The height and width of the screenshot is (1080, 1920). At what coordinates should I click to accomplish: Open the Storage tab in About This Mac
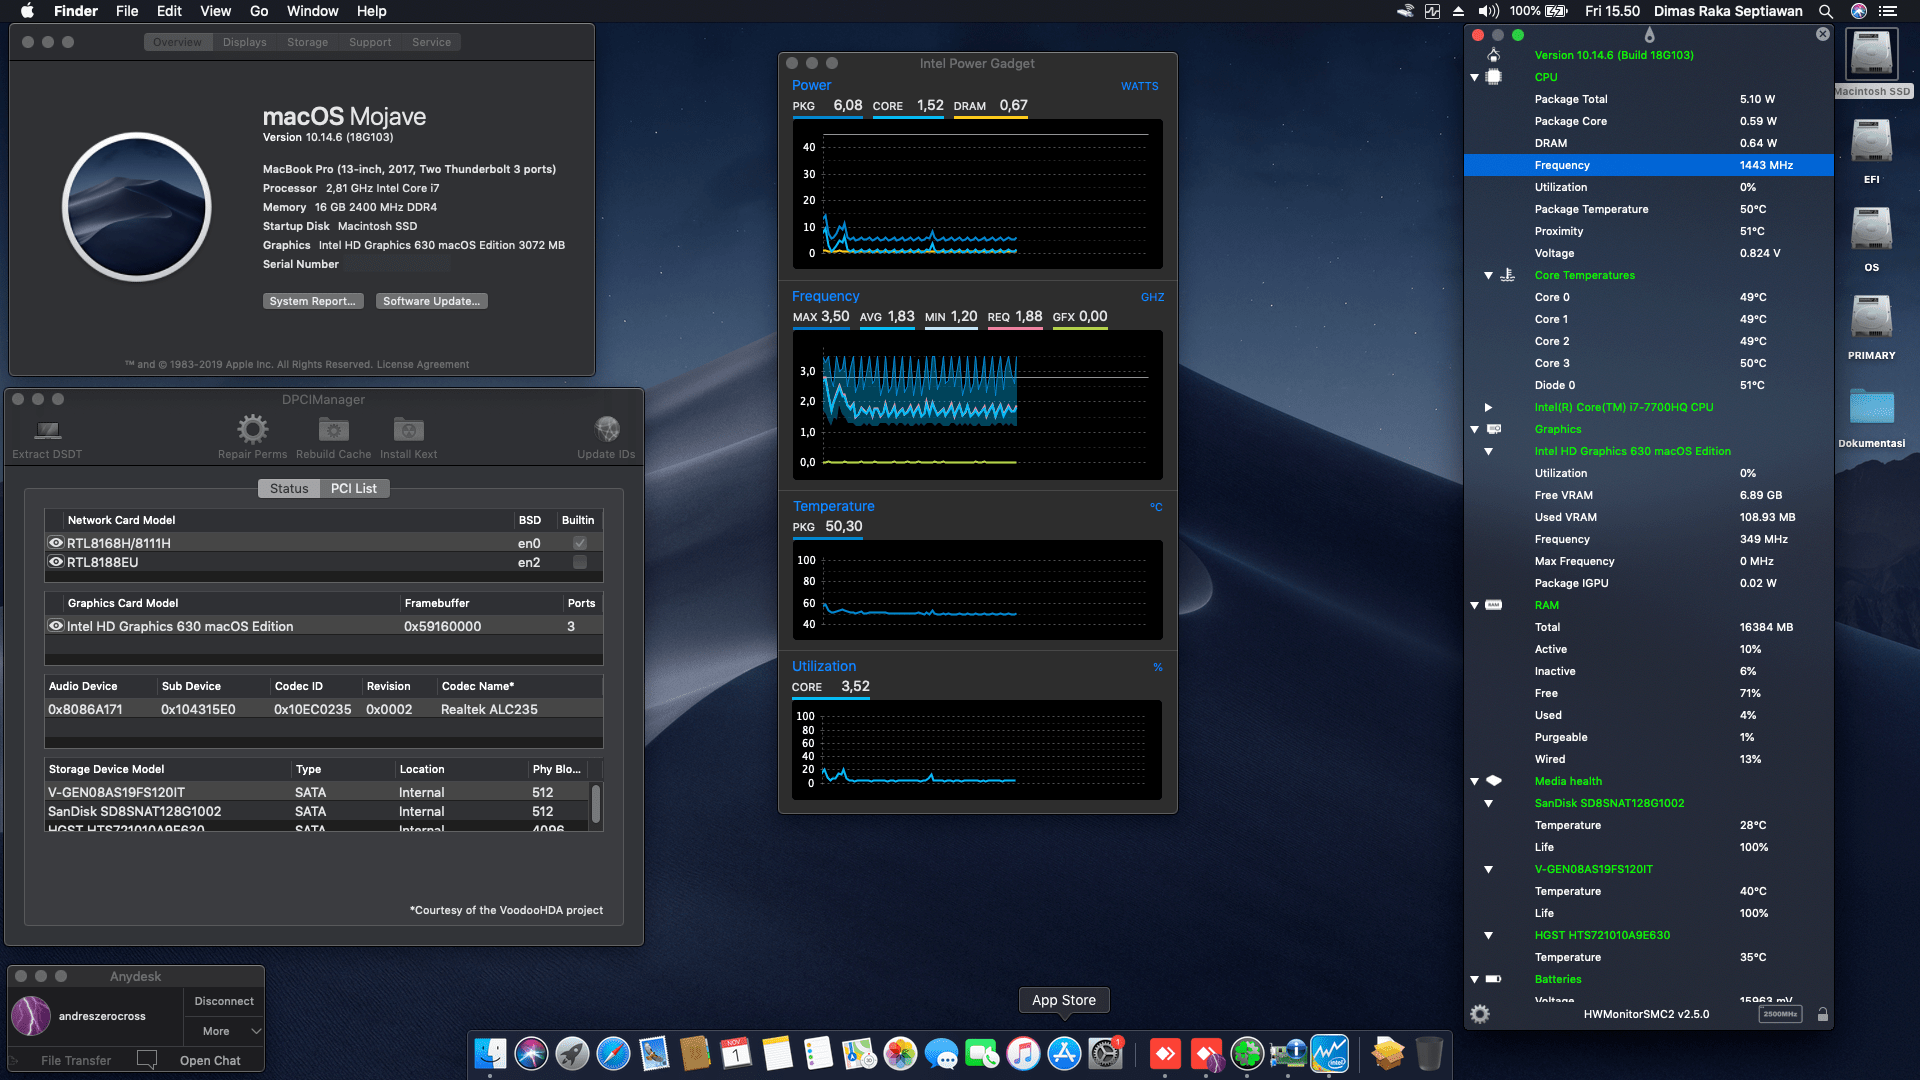[307, 42]
